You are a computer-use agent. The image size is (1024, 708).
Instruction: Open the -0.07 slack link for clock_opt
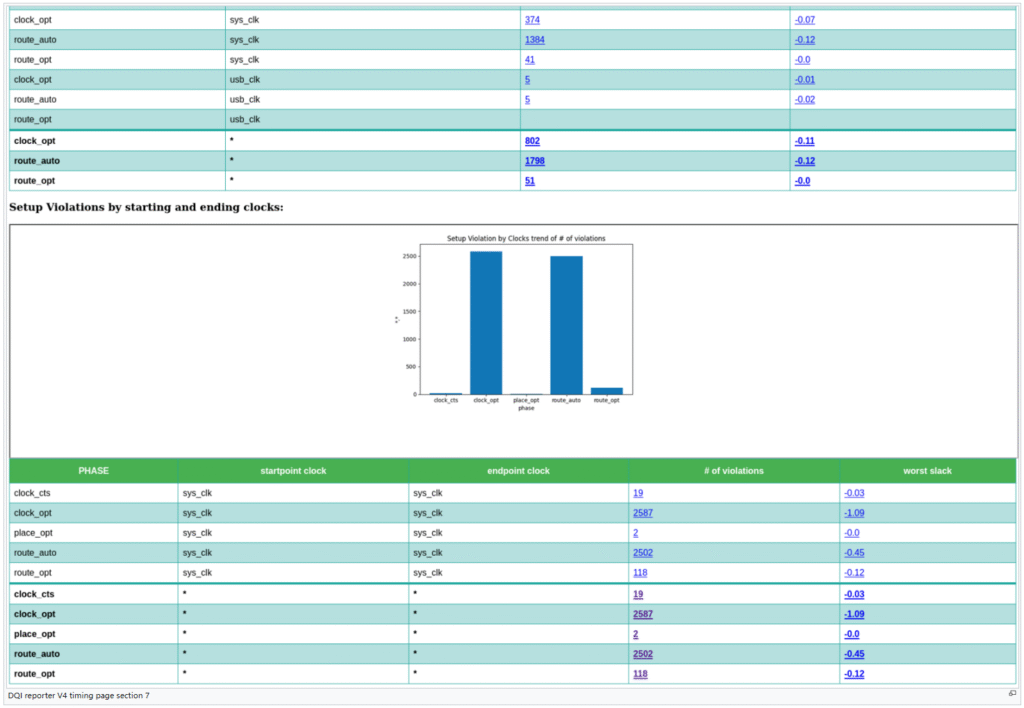pos(804,20)
